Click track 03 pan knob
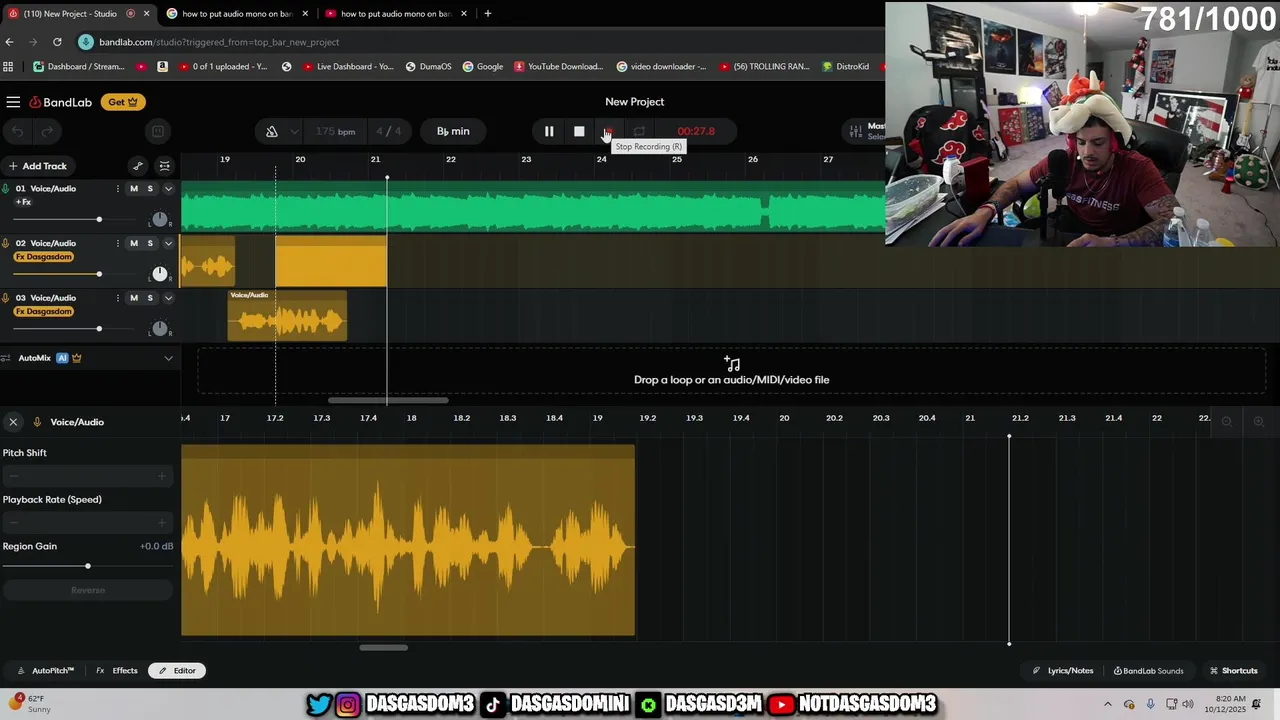Screen dimensions: 1280x720 [159, 328]
